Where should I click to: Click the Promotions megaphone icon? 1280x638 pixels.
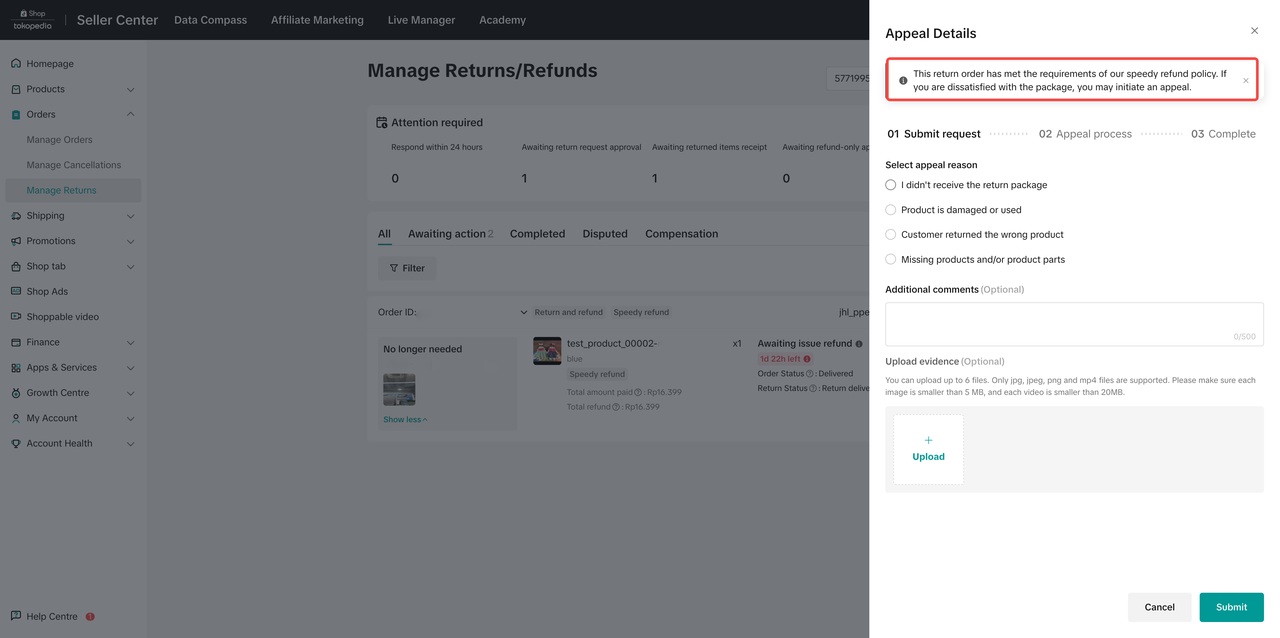pos(16,241)
